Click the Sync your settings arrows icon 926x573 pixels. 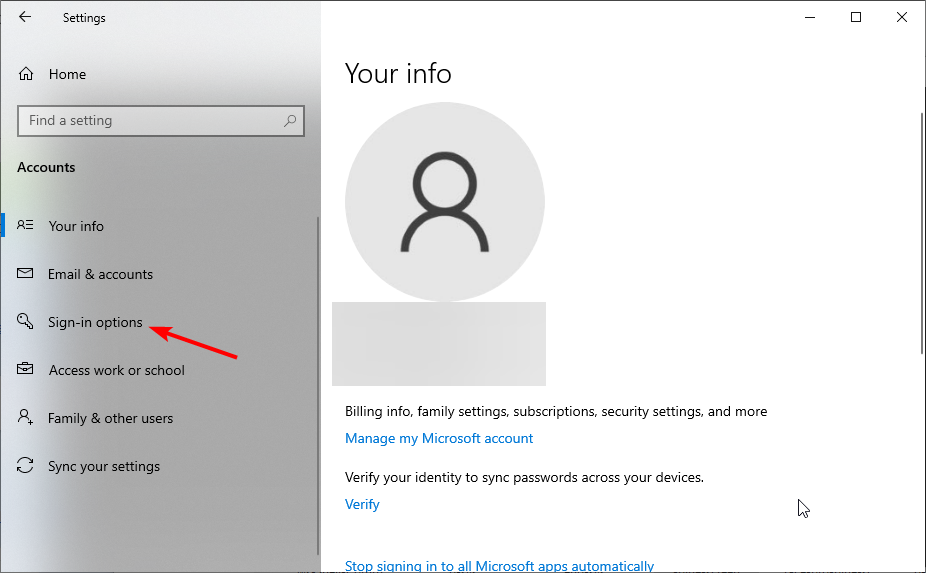(x=25, y=465)
